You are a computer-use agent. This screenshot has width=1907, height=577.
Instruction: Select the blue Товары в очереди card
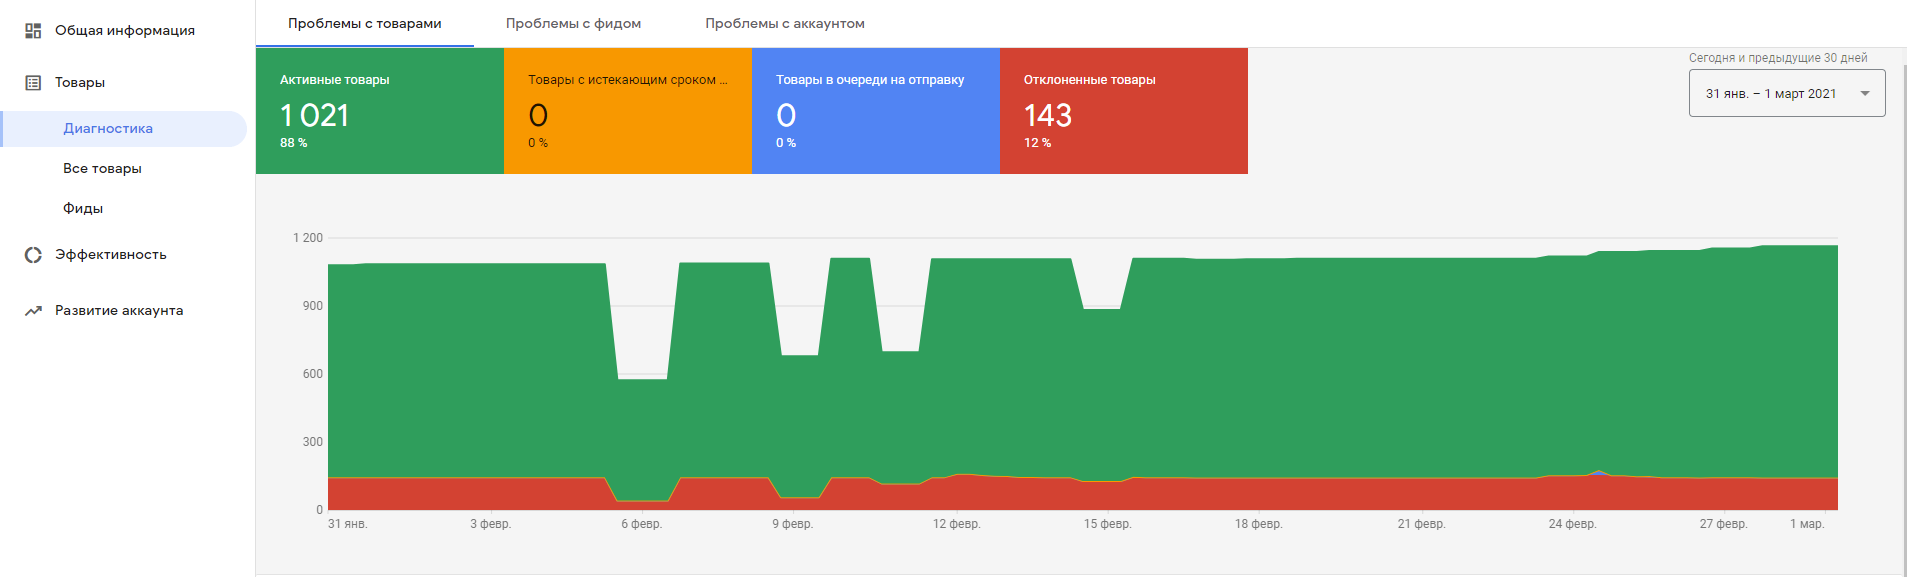click(x=875, y=111)
